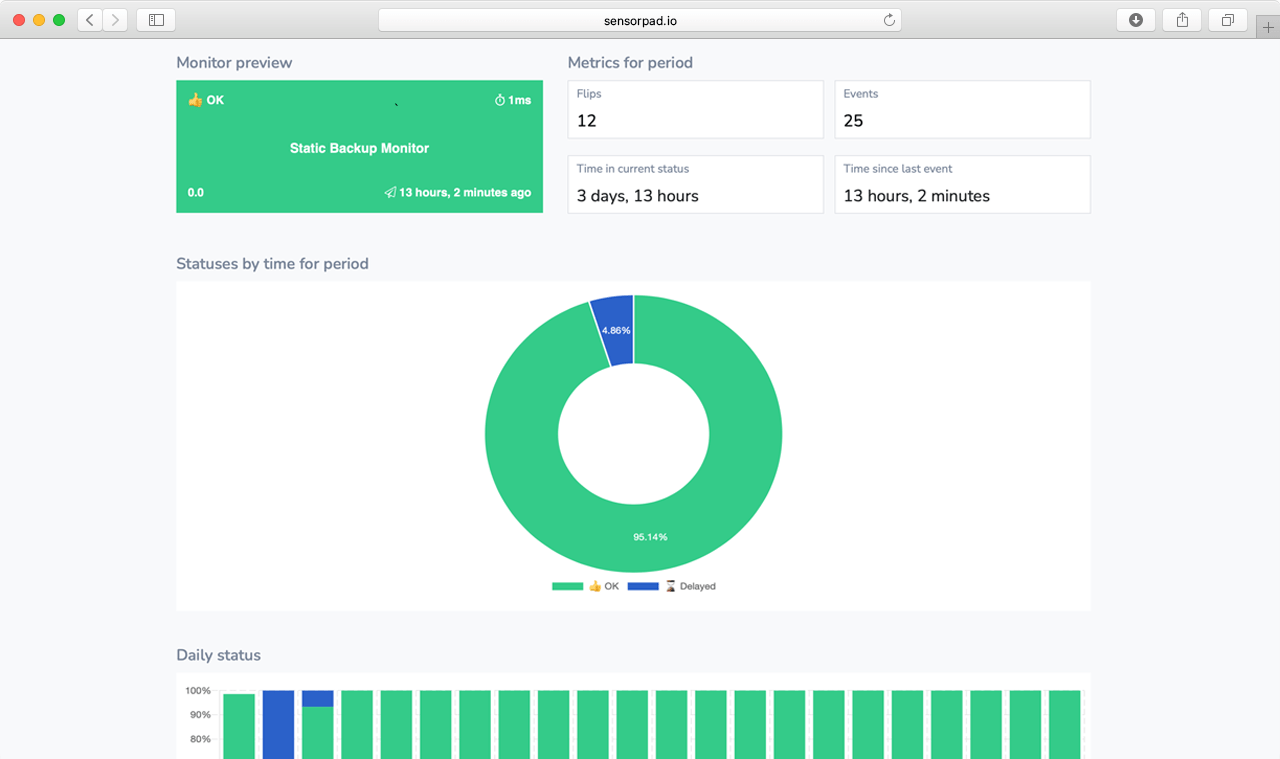Click the Time since last event card
1280x759 pixels.
[x=962, y=184]
